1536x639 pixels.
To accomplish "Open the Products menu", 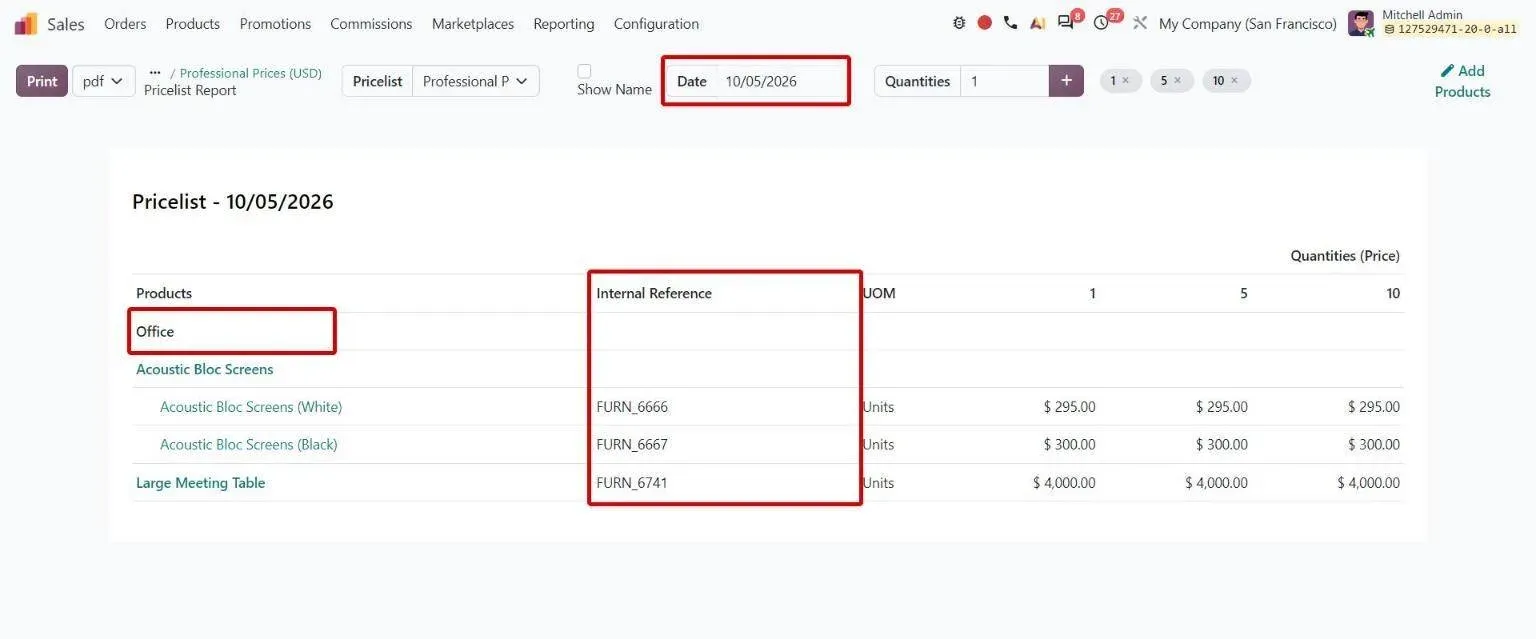I will click(193, 23).
